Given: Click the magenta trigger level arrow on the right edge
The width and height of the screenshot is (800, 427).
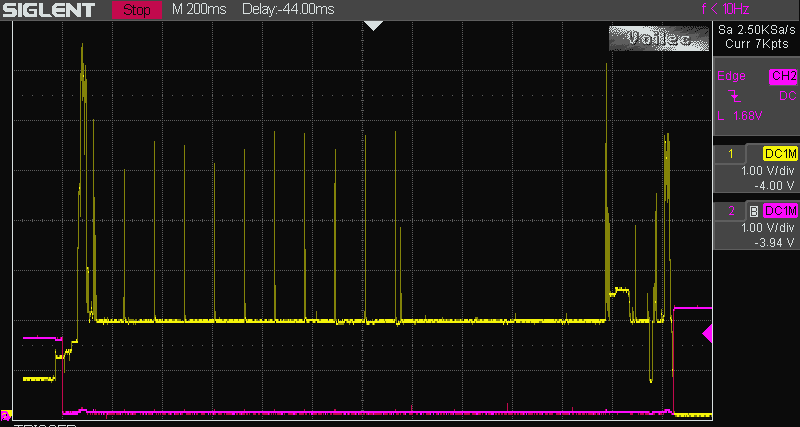Looking at the screenshot, I should tap(707, 334).
